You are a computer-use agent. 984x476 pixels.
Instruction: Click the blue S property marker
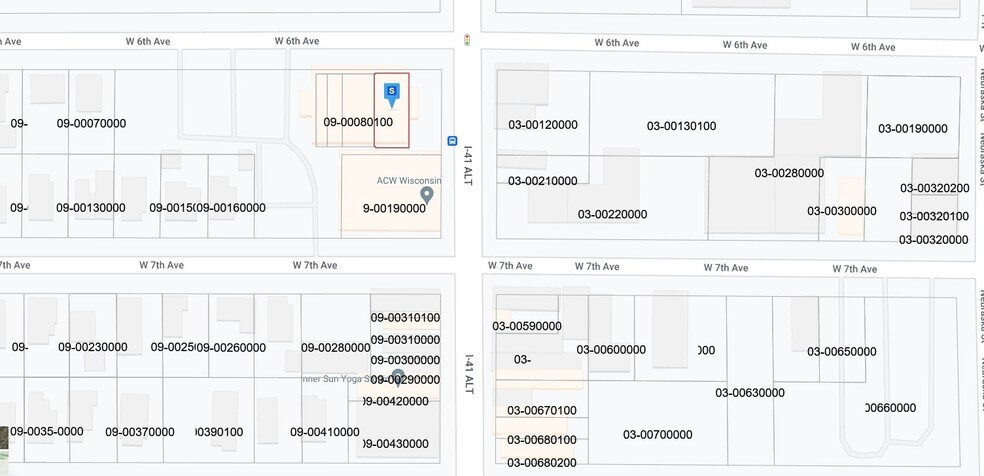coord(391,93)
